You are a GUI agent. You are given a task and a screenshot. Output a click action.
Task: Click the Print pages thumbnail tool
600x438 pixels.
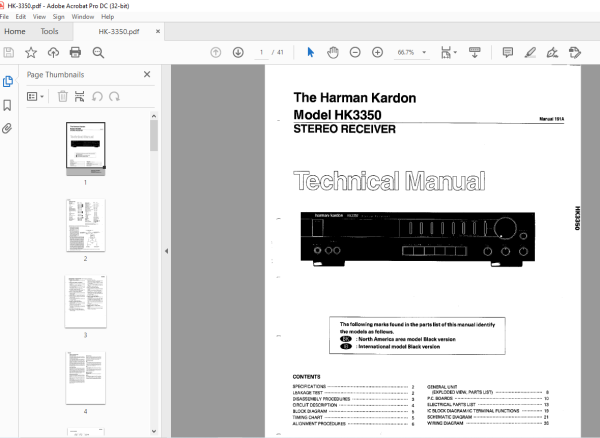[x=79, y=96]
